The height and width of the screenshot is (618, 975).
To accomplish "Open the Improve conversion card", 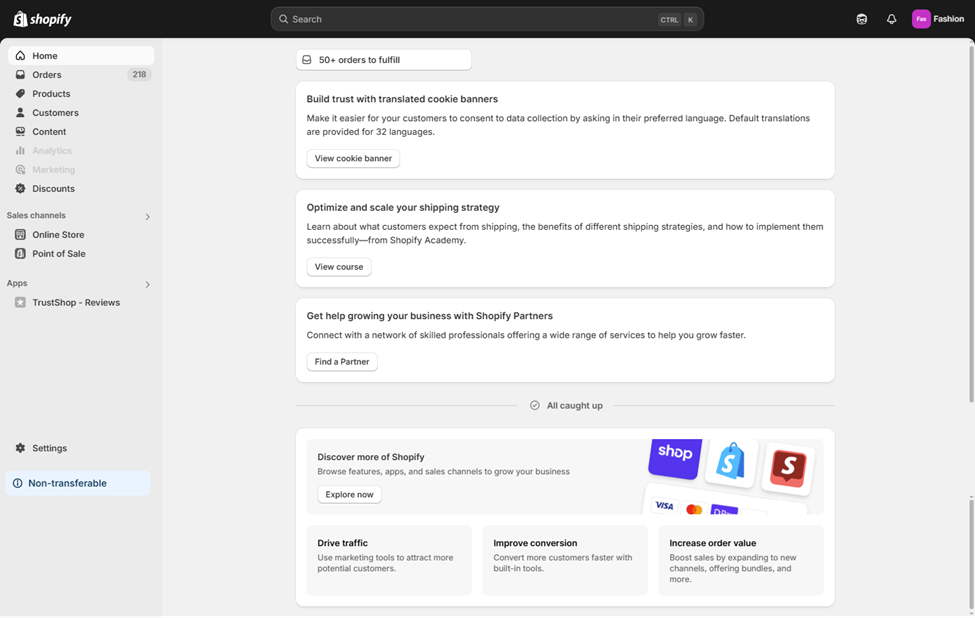I will point(565,560).
